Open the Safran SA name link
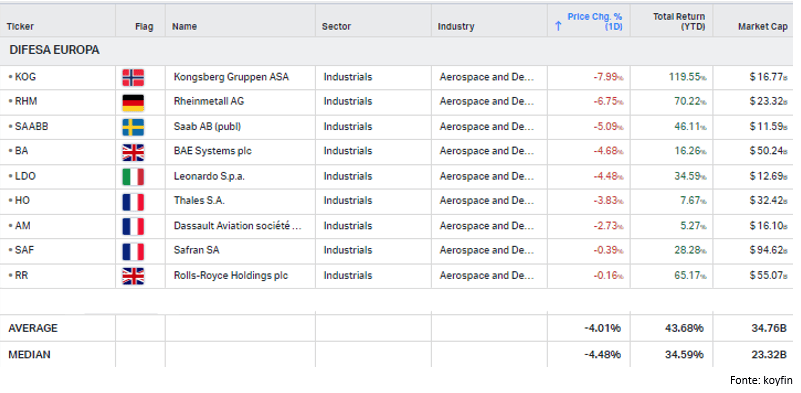This screenshot has width=801, height=393. point(196,250)
